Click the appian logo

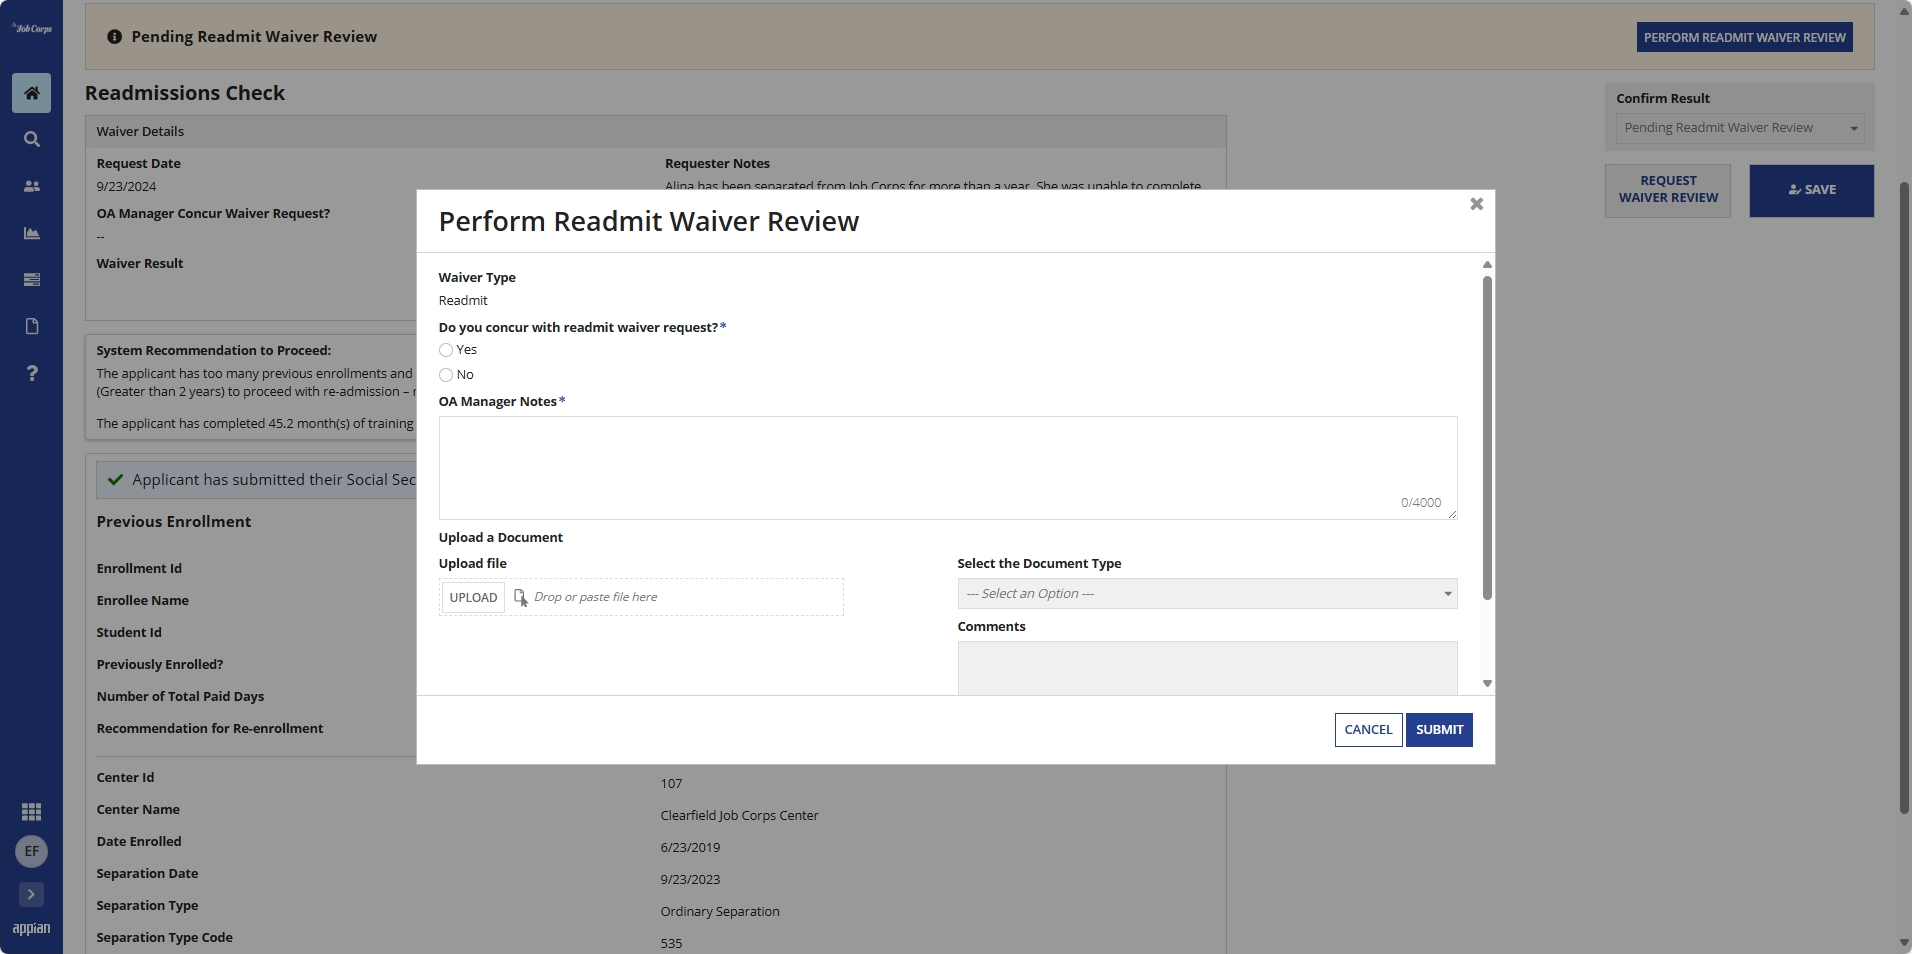pyautogui.click(x=31, y=928)
